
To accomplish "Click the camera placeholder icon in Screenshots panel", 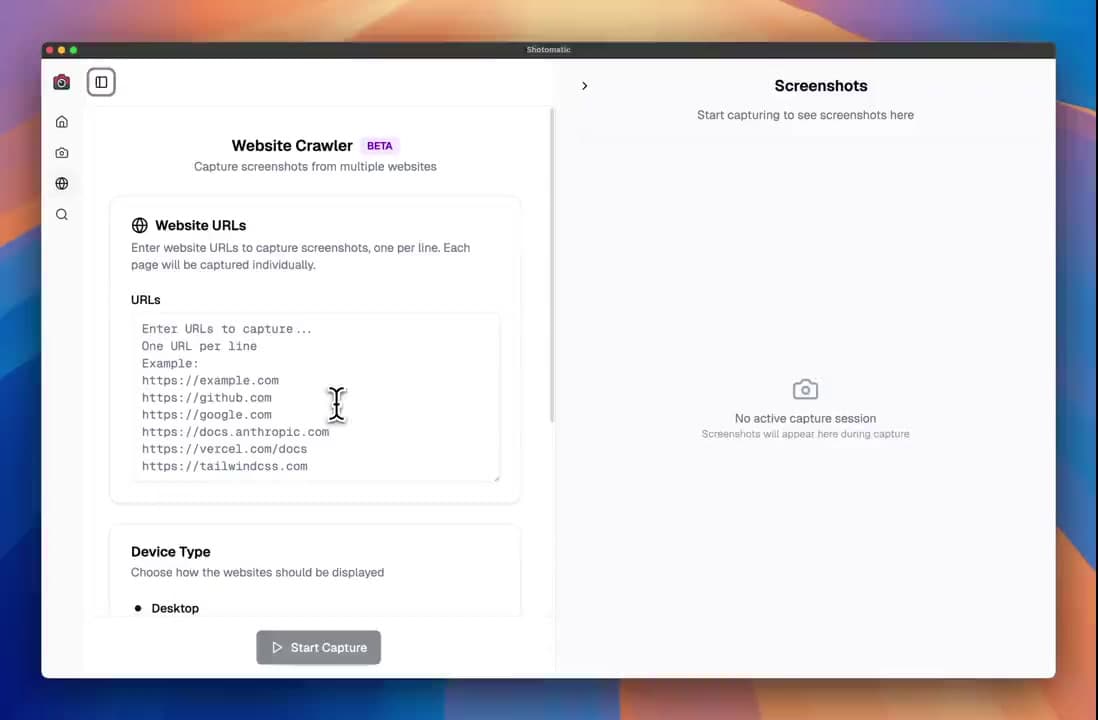I will coord(805,389).
